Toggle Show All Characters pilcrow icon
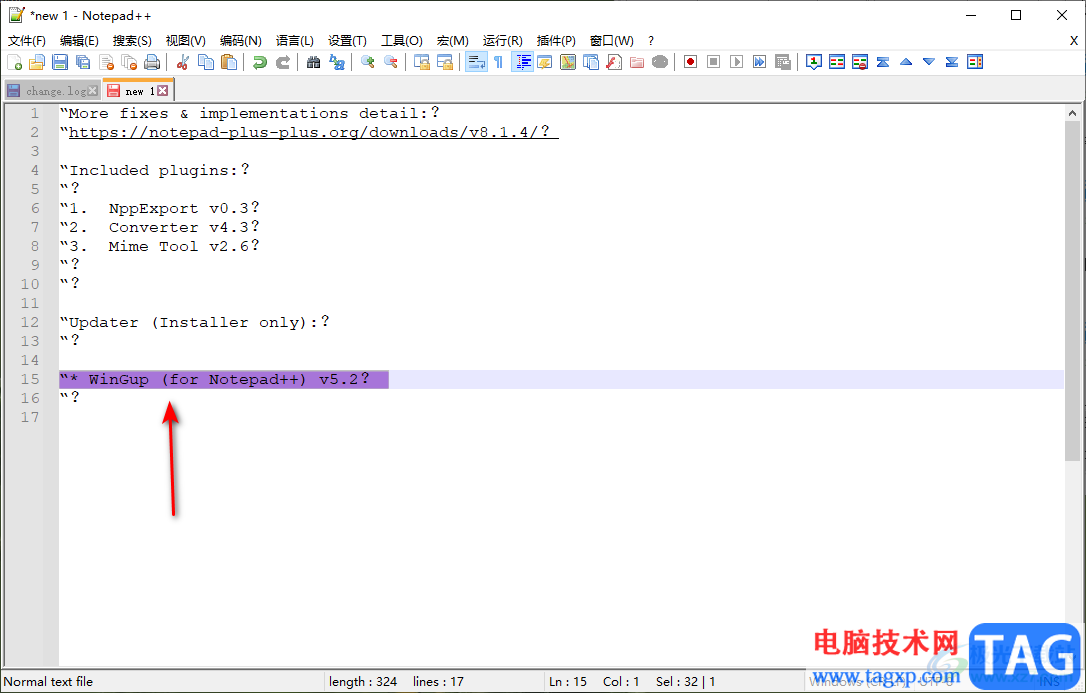Viewport: 1086px width, 693px height. click(x=499, y=62)
